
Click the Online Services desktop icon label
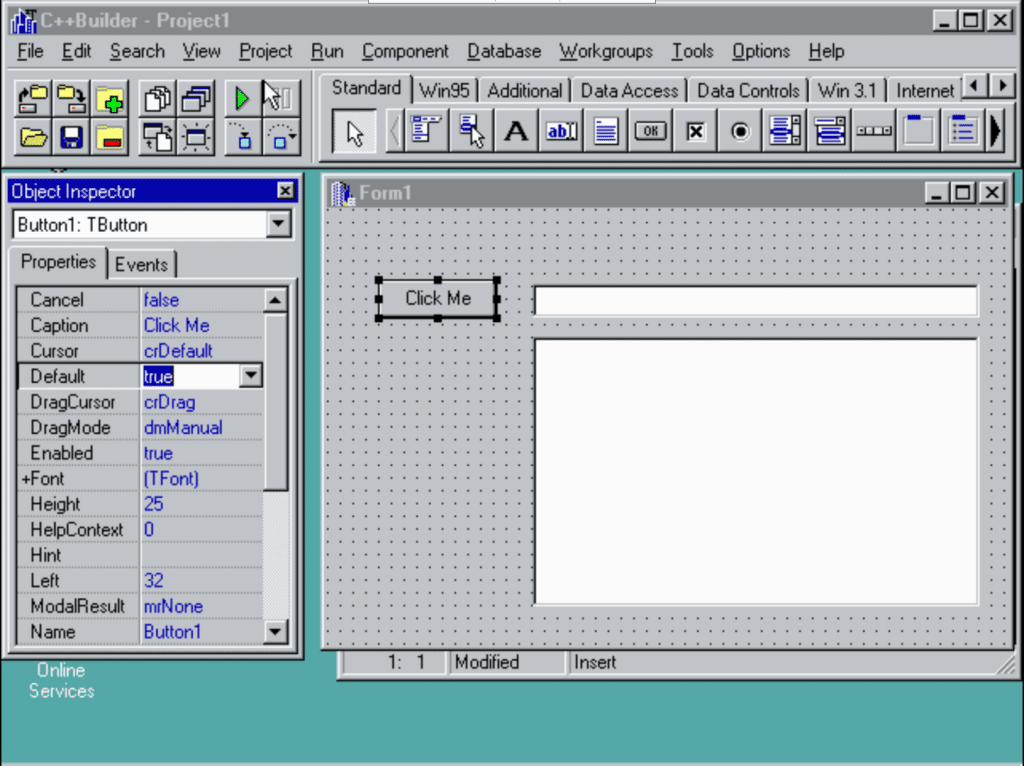click(61, 680)
